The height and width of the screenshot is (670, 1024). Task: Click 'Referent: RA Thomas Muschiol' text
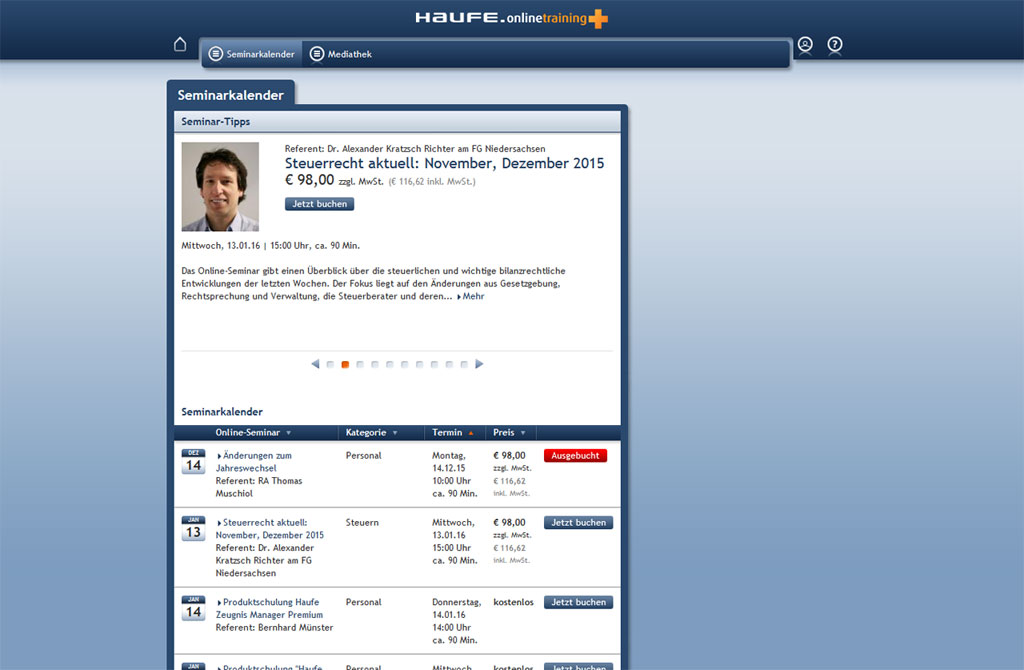(259, 487)
